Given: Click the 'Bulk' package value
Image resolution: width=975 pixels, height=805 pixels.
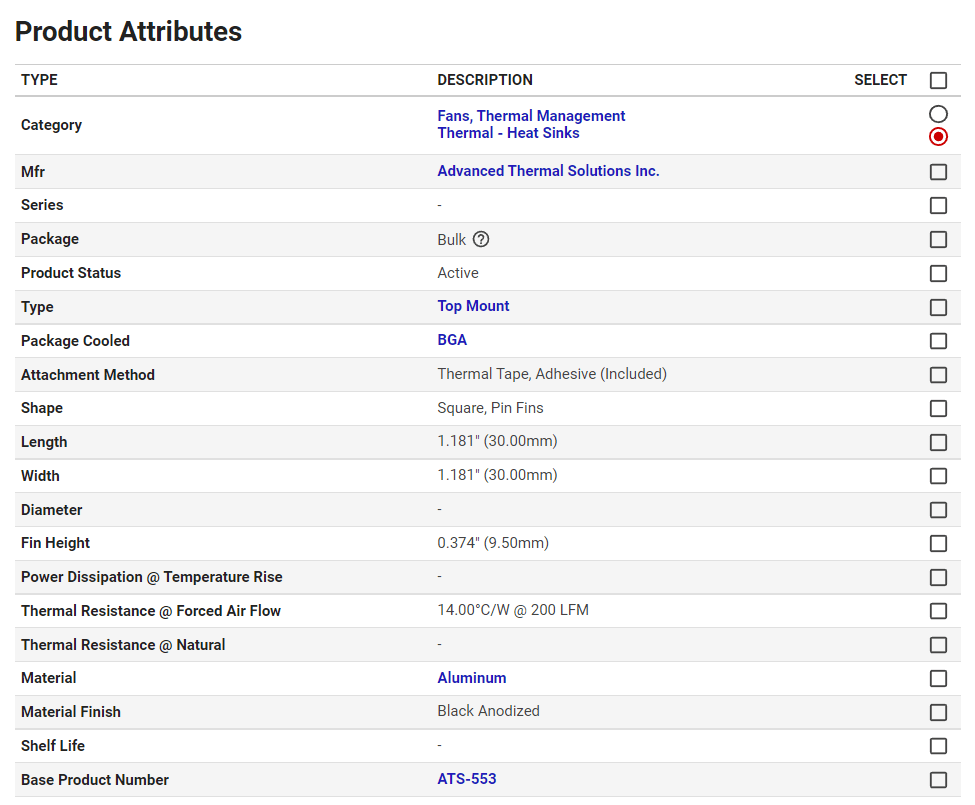Looking at the screenshot, I should click(451, 239).
